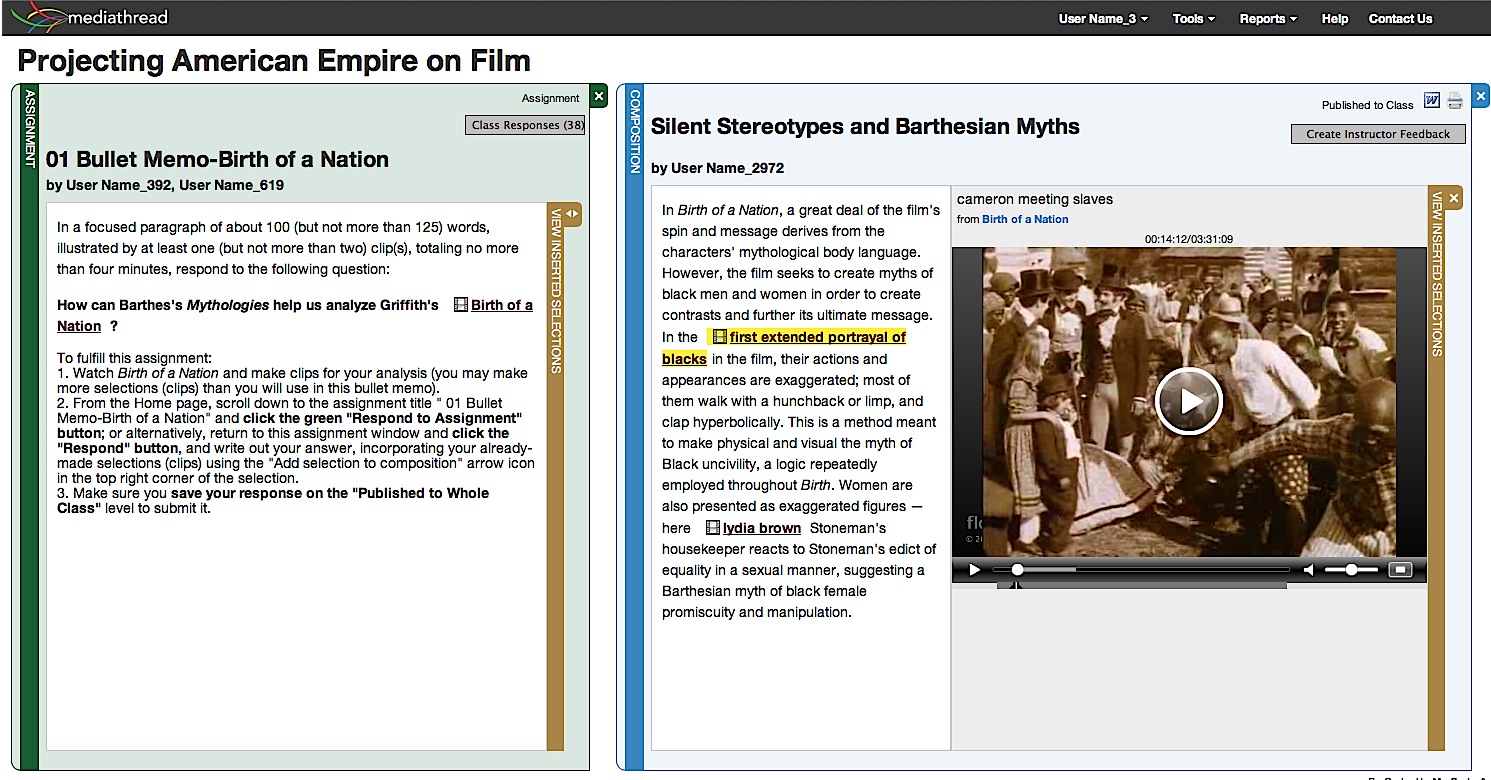Click the 'Published to Class' status text
The image size is (1491, 780).
click(x=1367, y=105)
